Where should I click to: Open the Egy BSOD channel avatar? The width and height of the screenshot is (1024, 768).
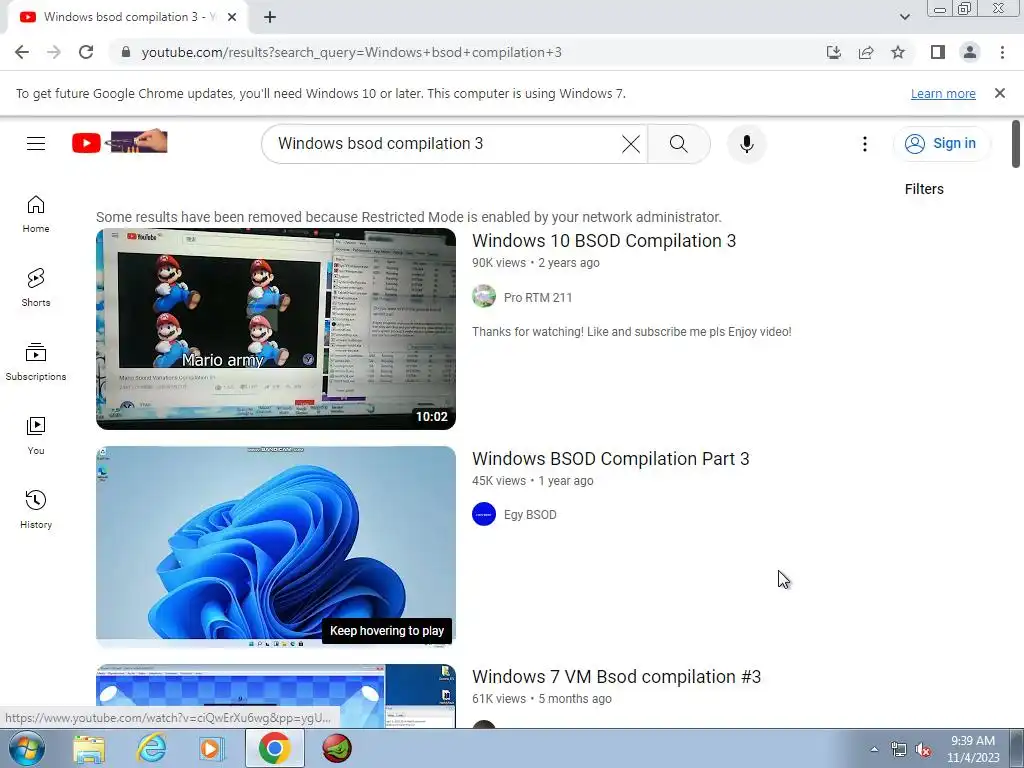(x=484, y=514)
